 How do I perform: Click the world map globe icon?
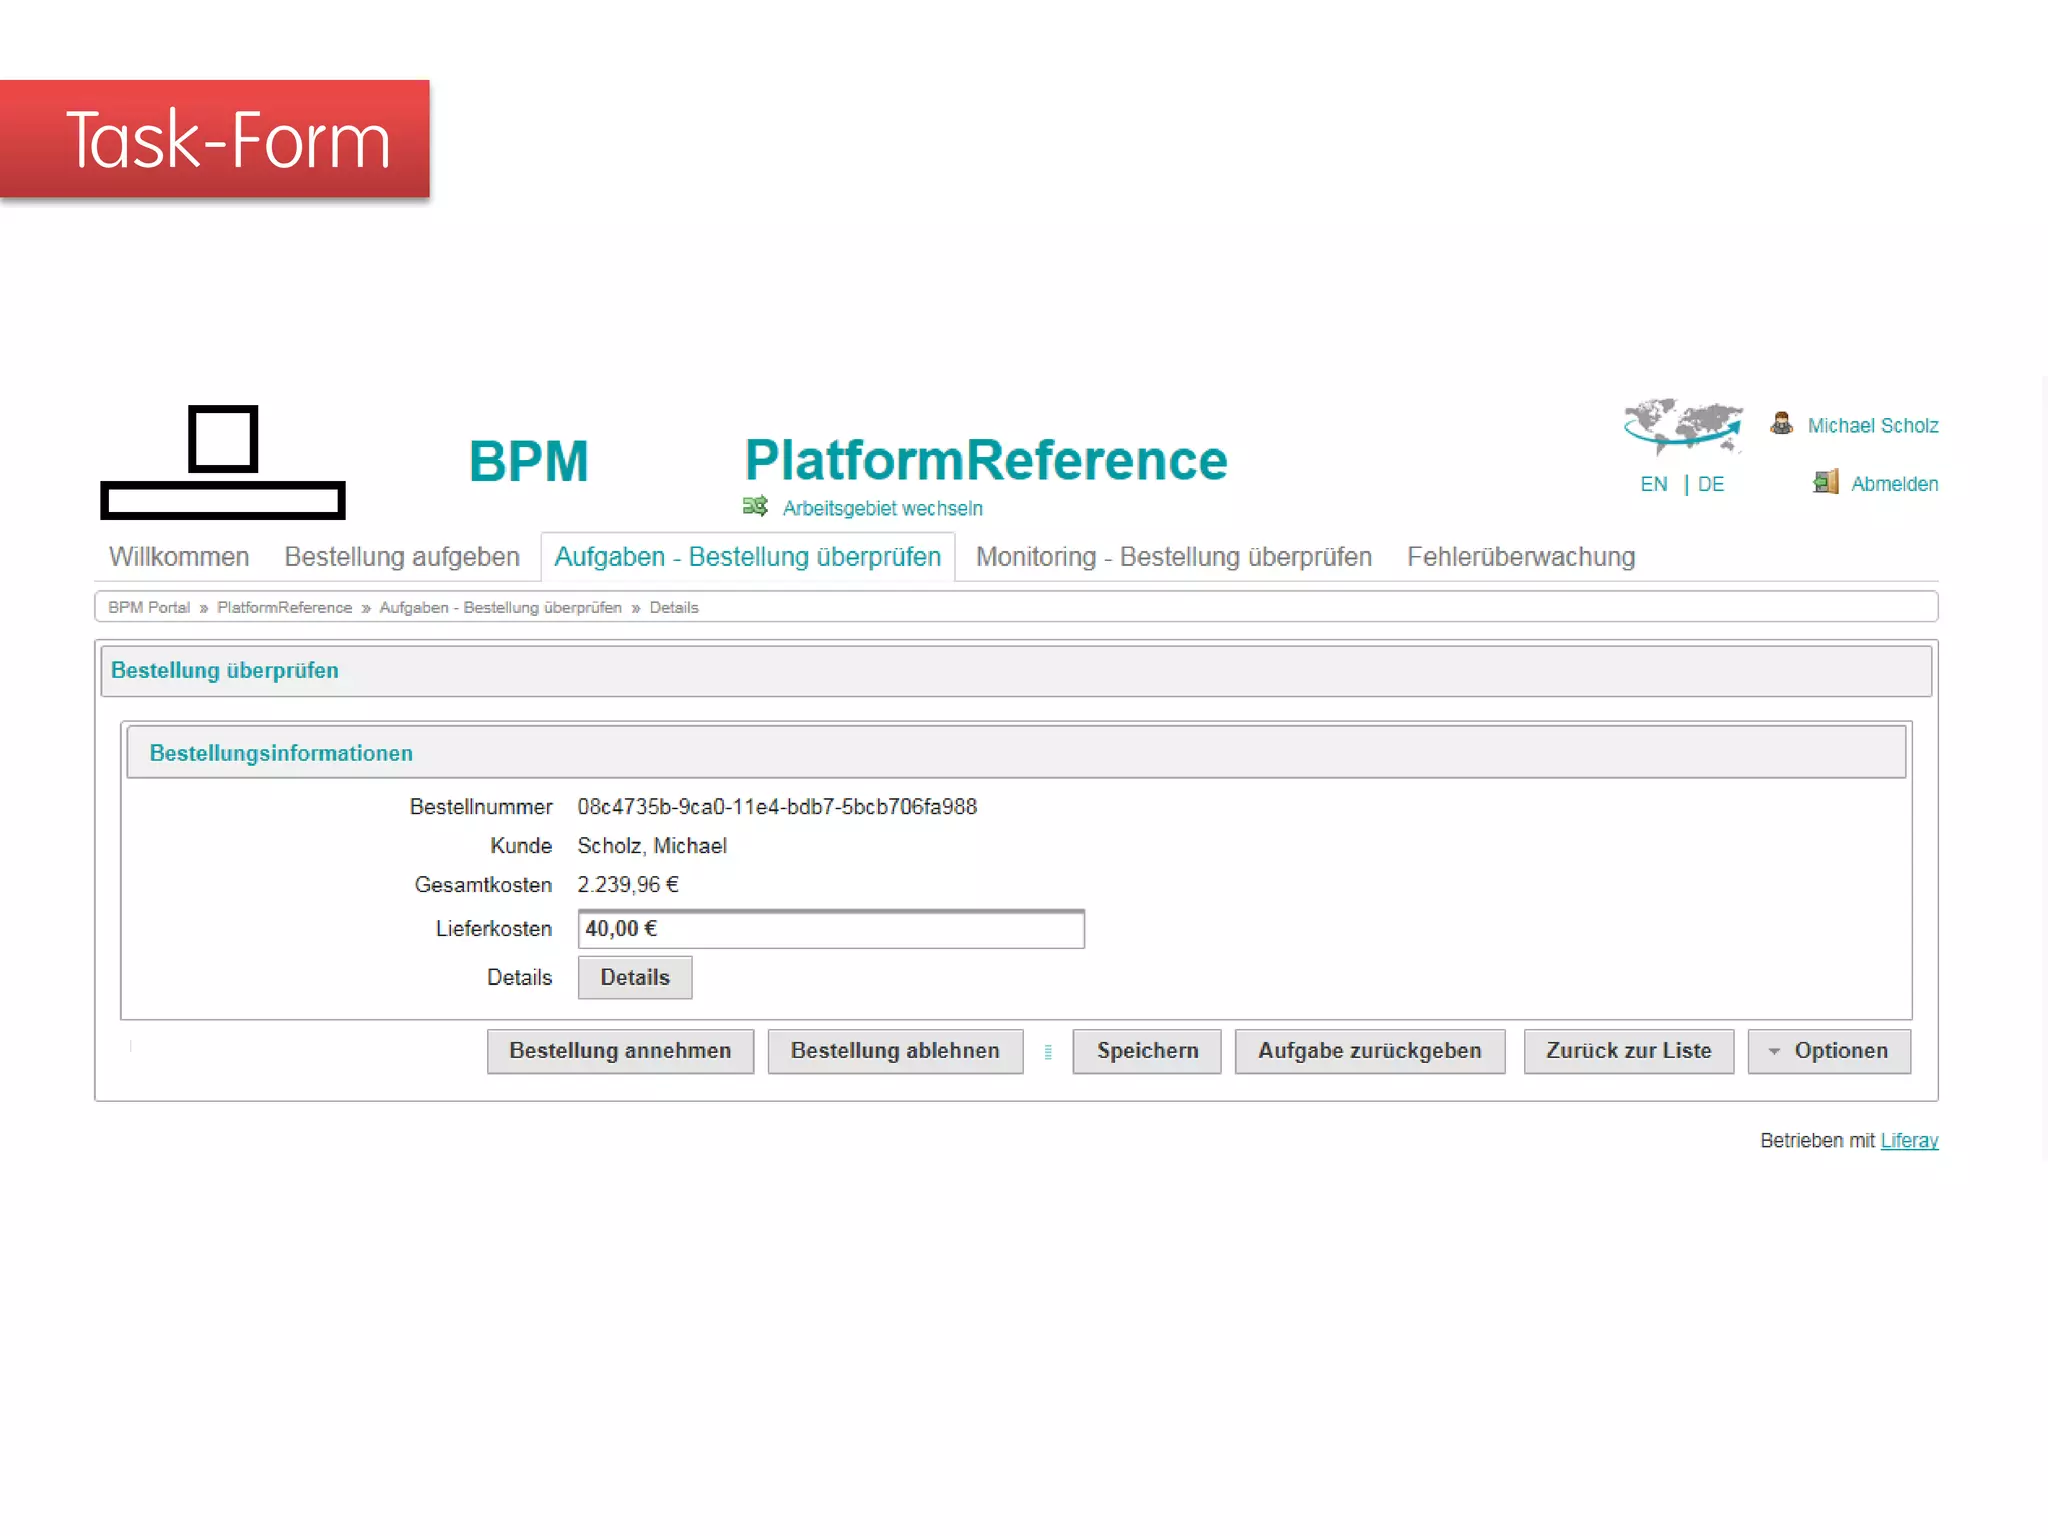coord(1683,425)
